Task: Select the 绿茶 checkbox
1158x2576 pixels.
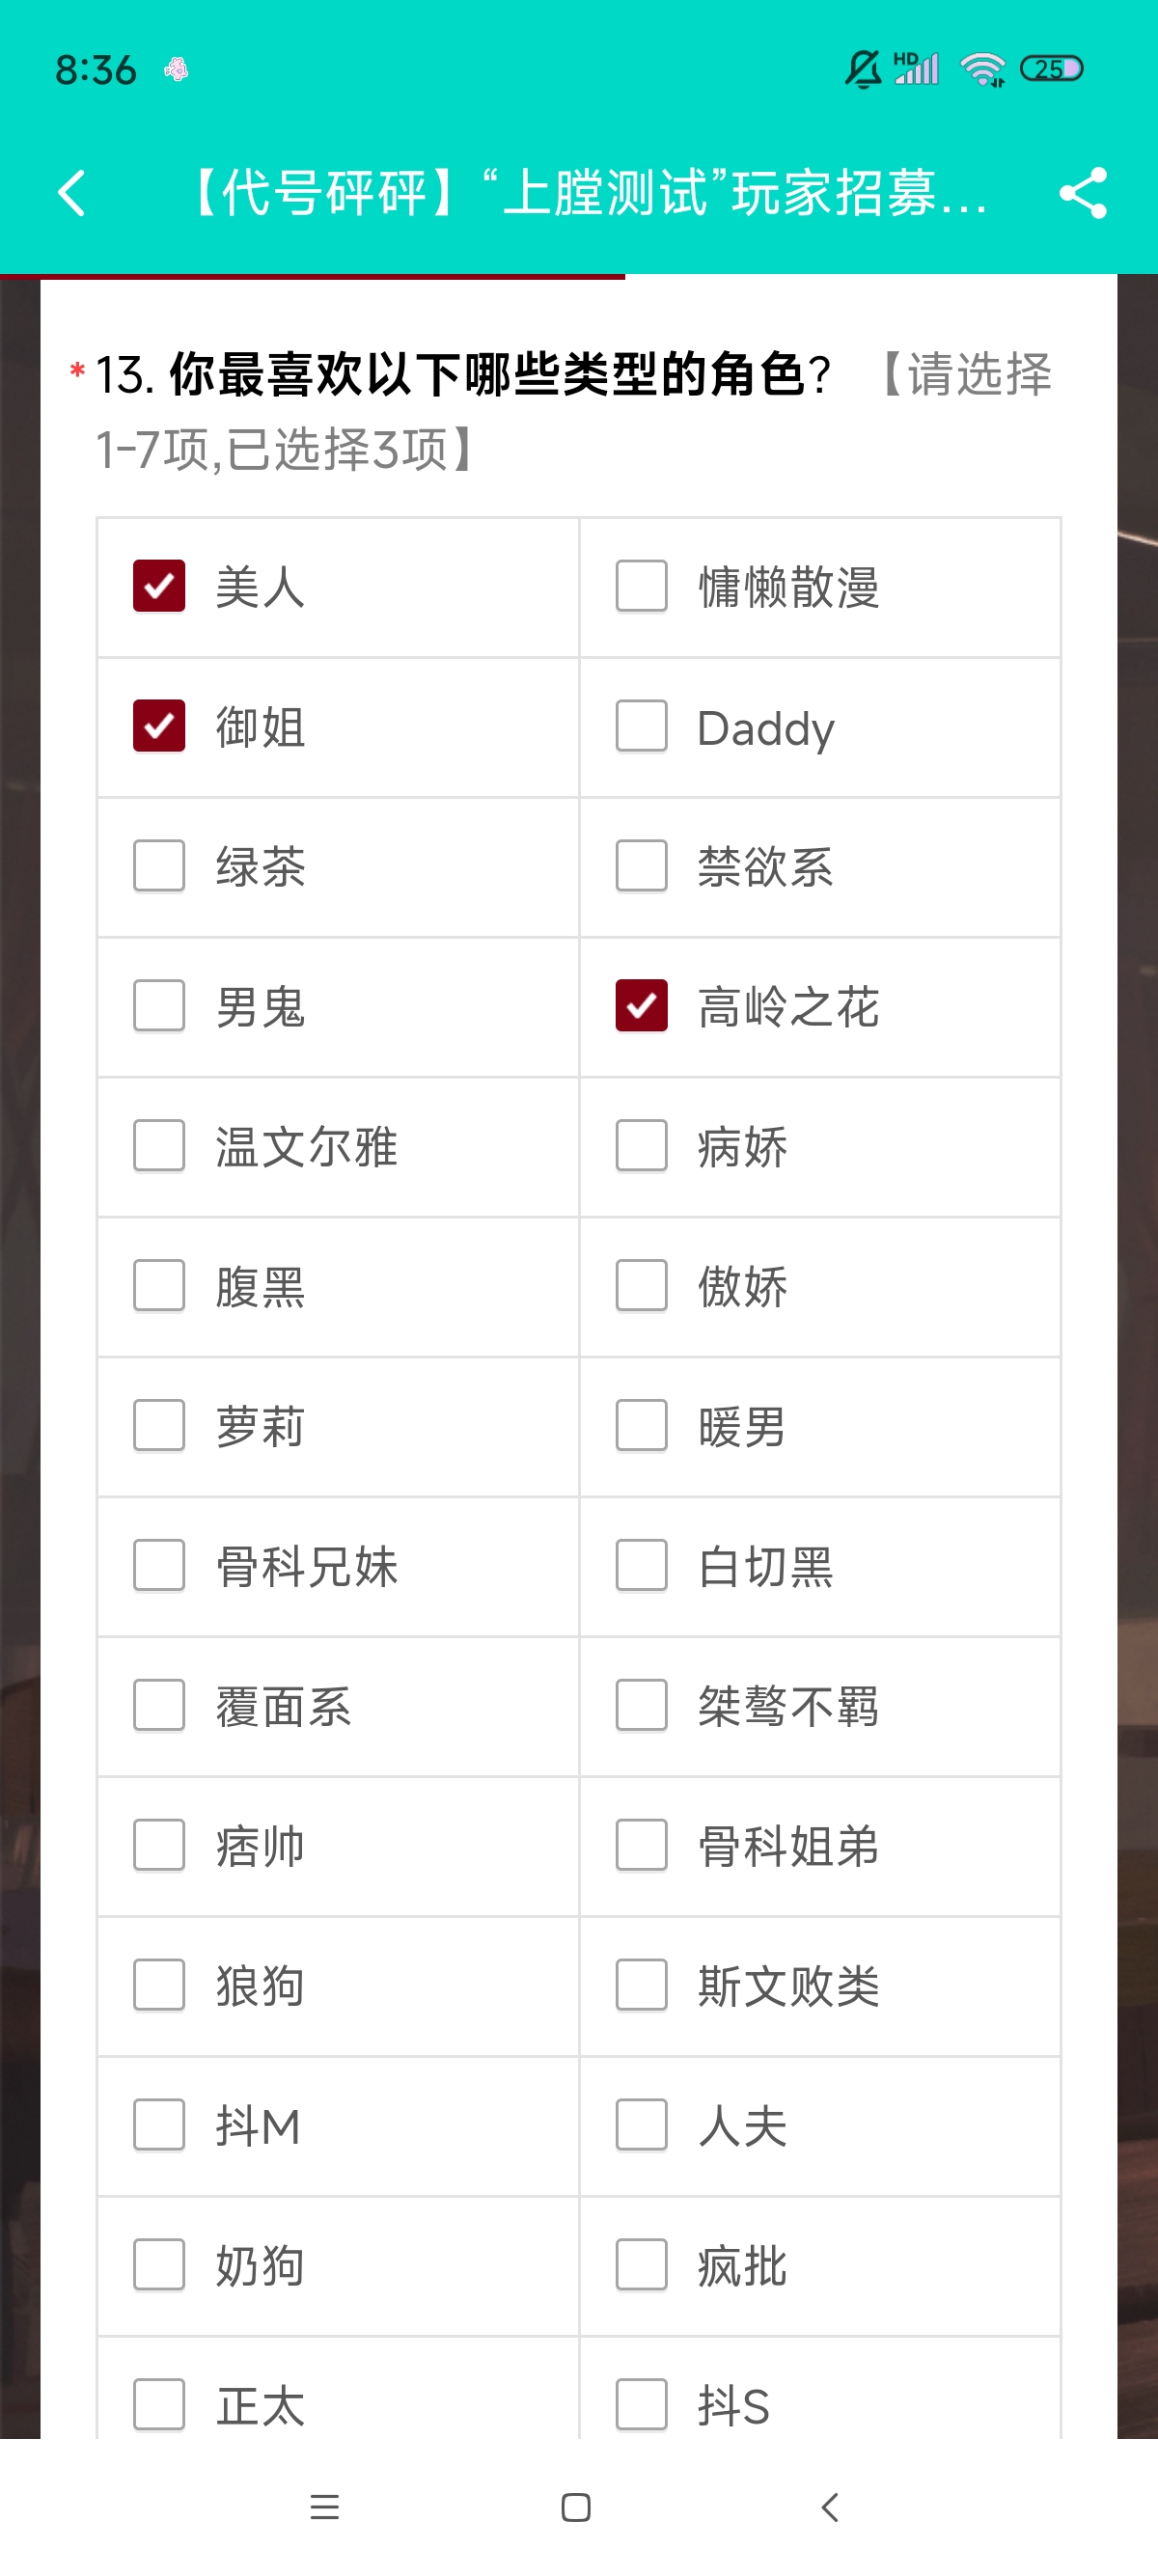Action: [x=159, y=865]
